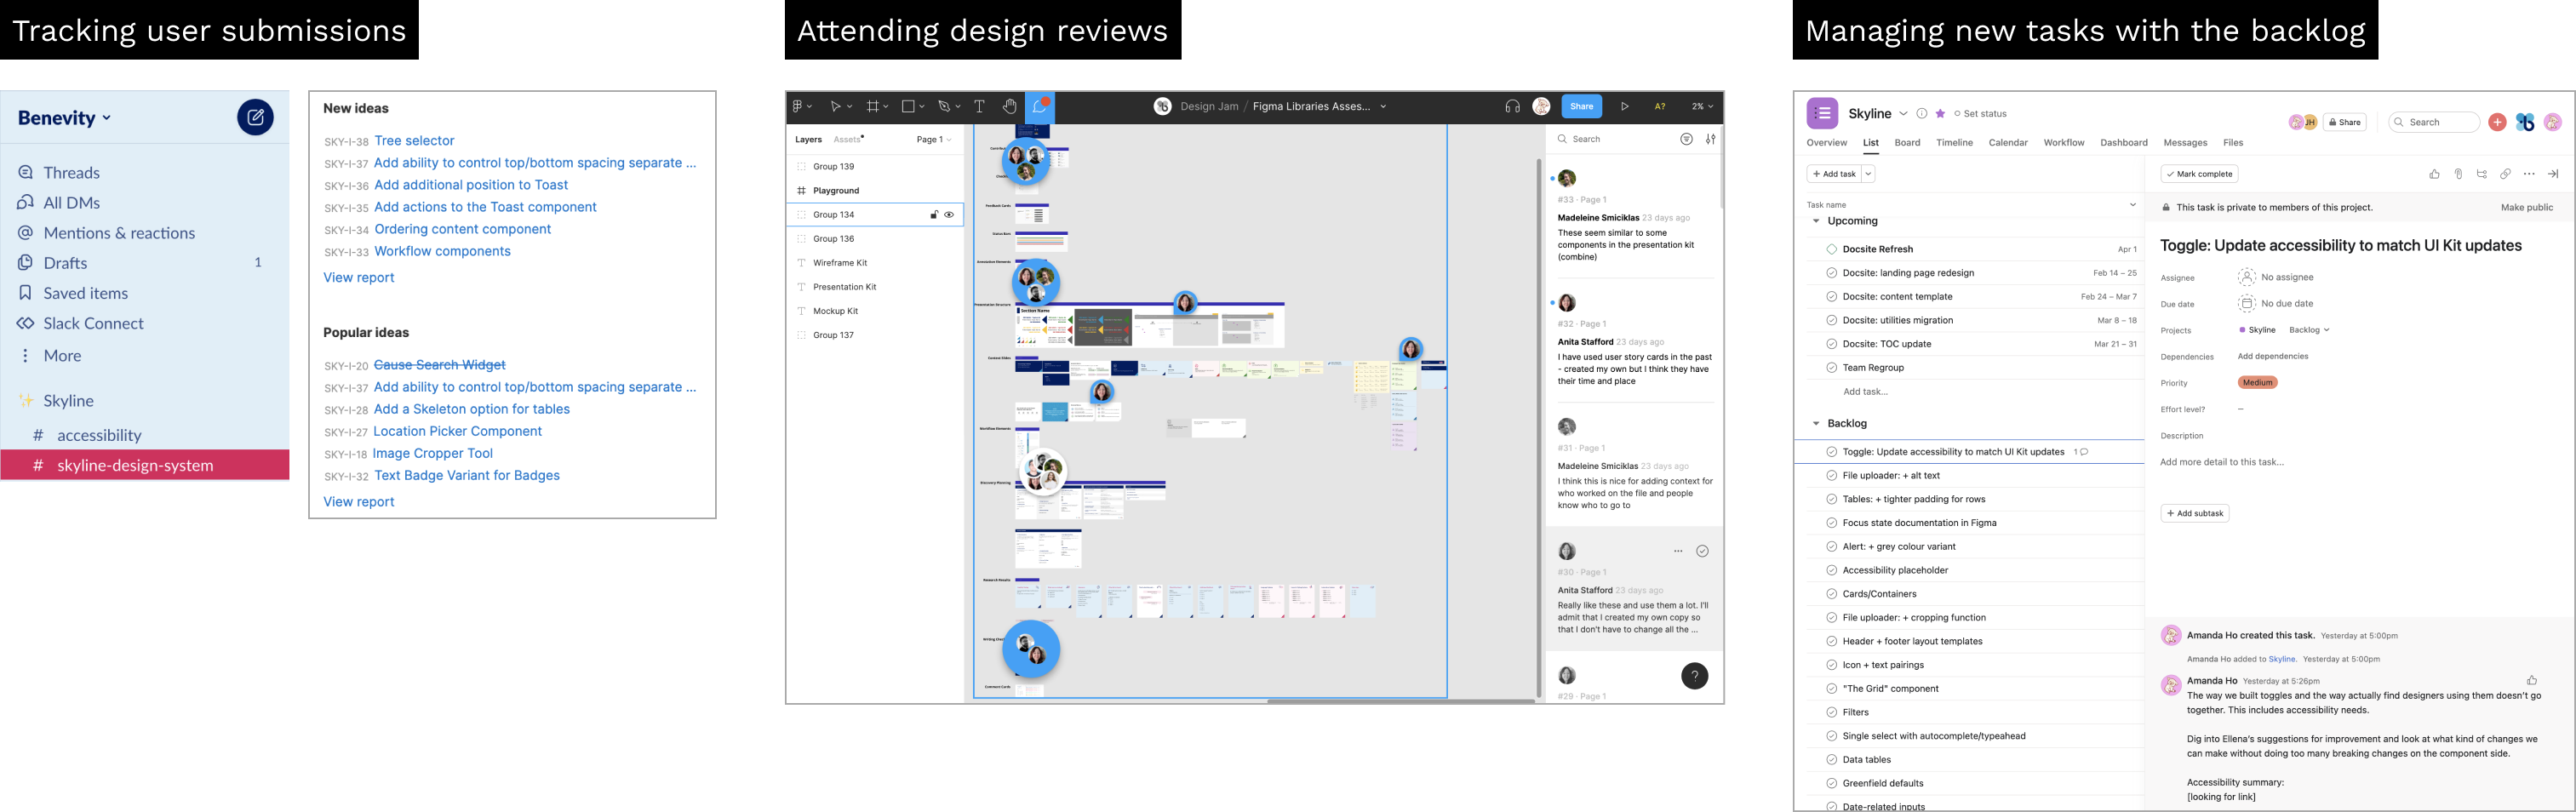Mark Docsite: landing page redesign complete
The image size is (2576, 812).
[x=1831, y=273]
